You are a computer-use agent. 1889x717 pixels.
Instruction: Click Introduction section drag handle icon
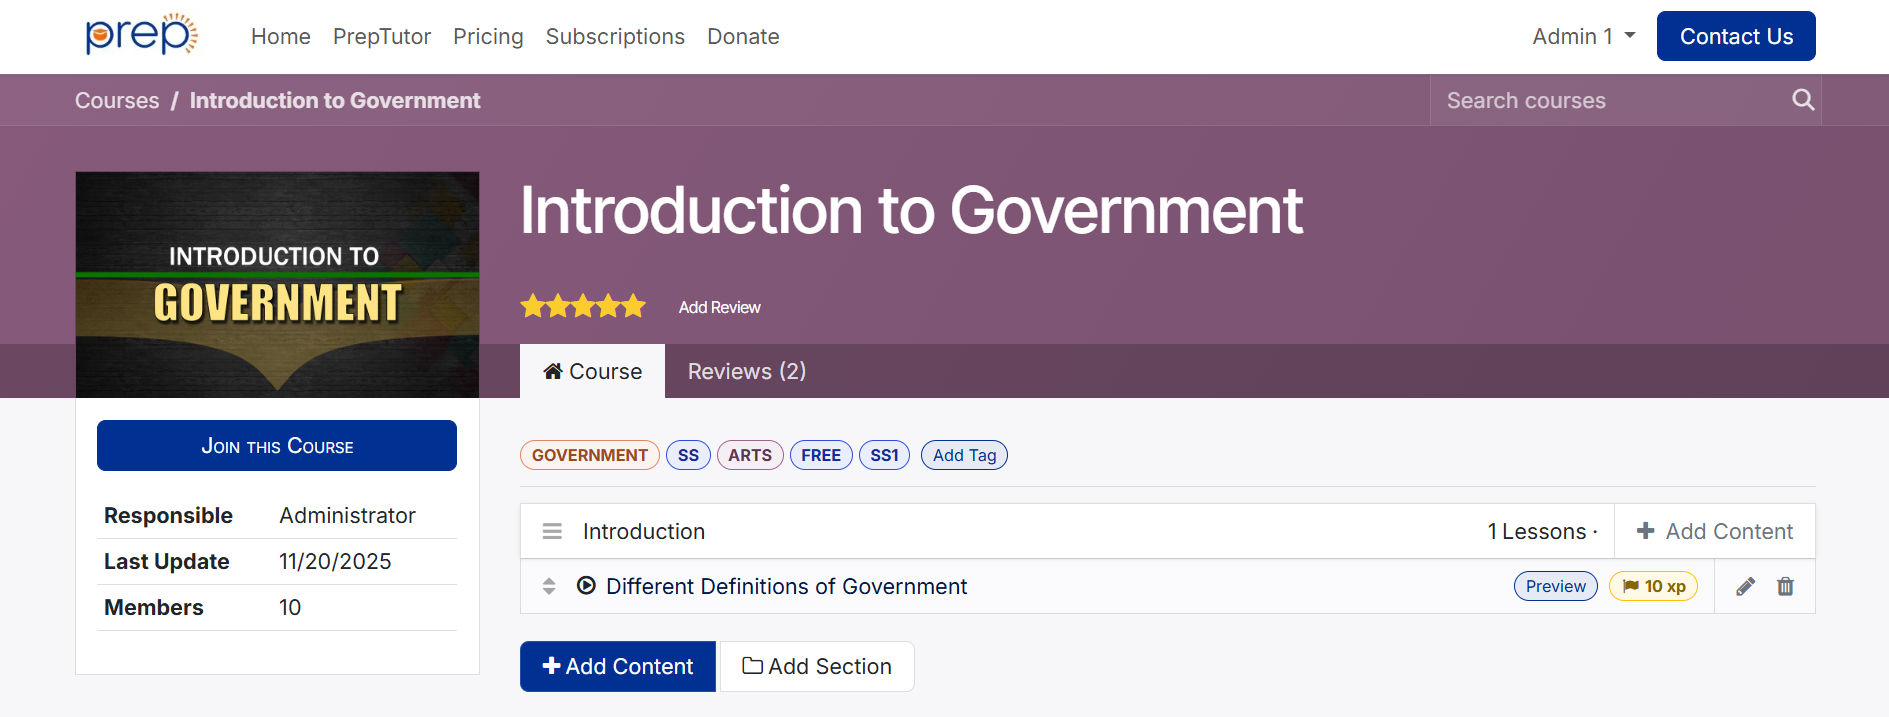(x=552, y=531)
